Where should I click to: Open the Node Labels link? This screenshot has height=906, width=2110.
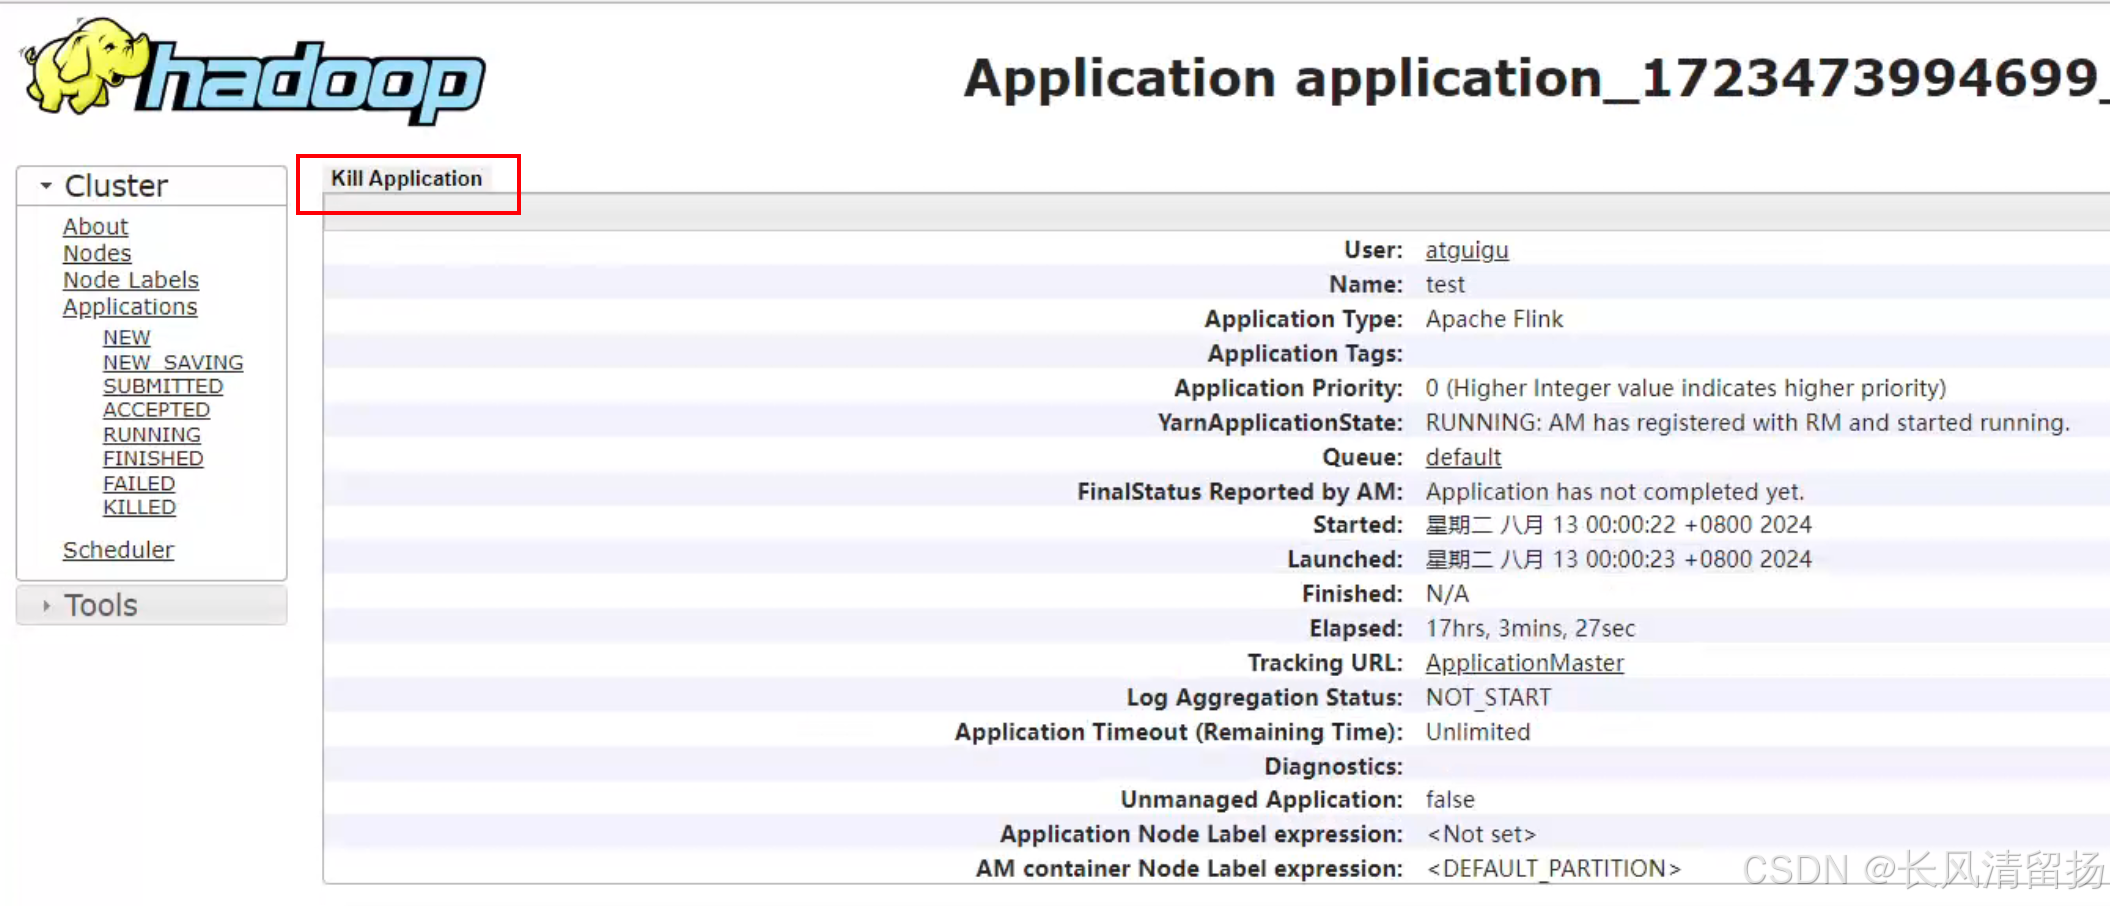pos(131,281)
